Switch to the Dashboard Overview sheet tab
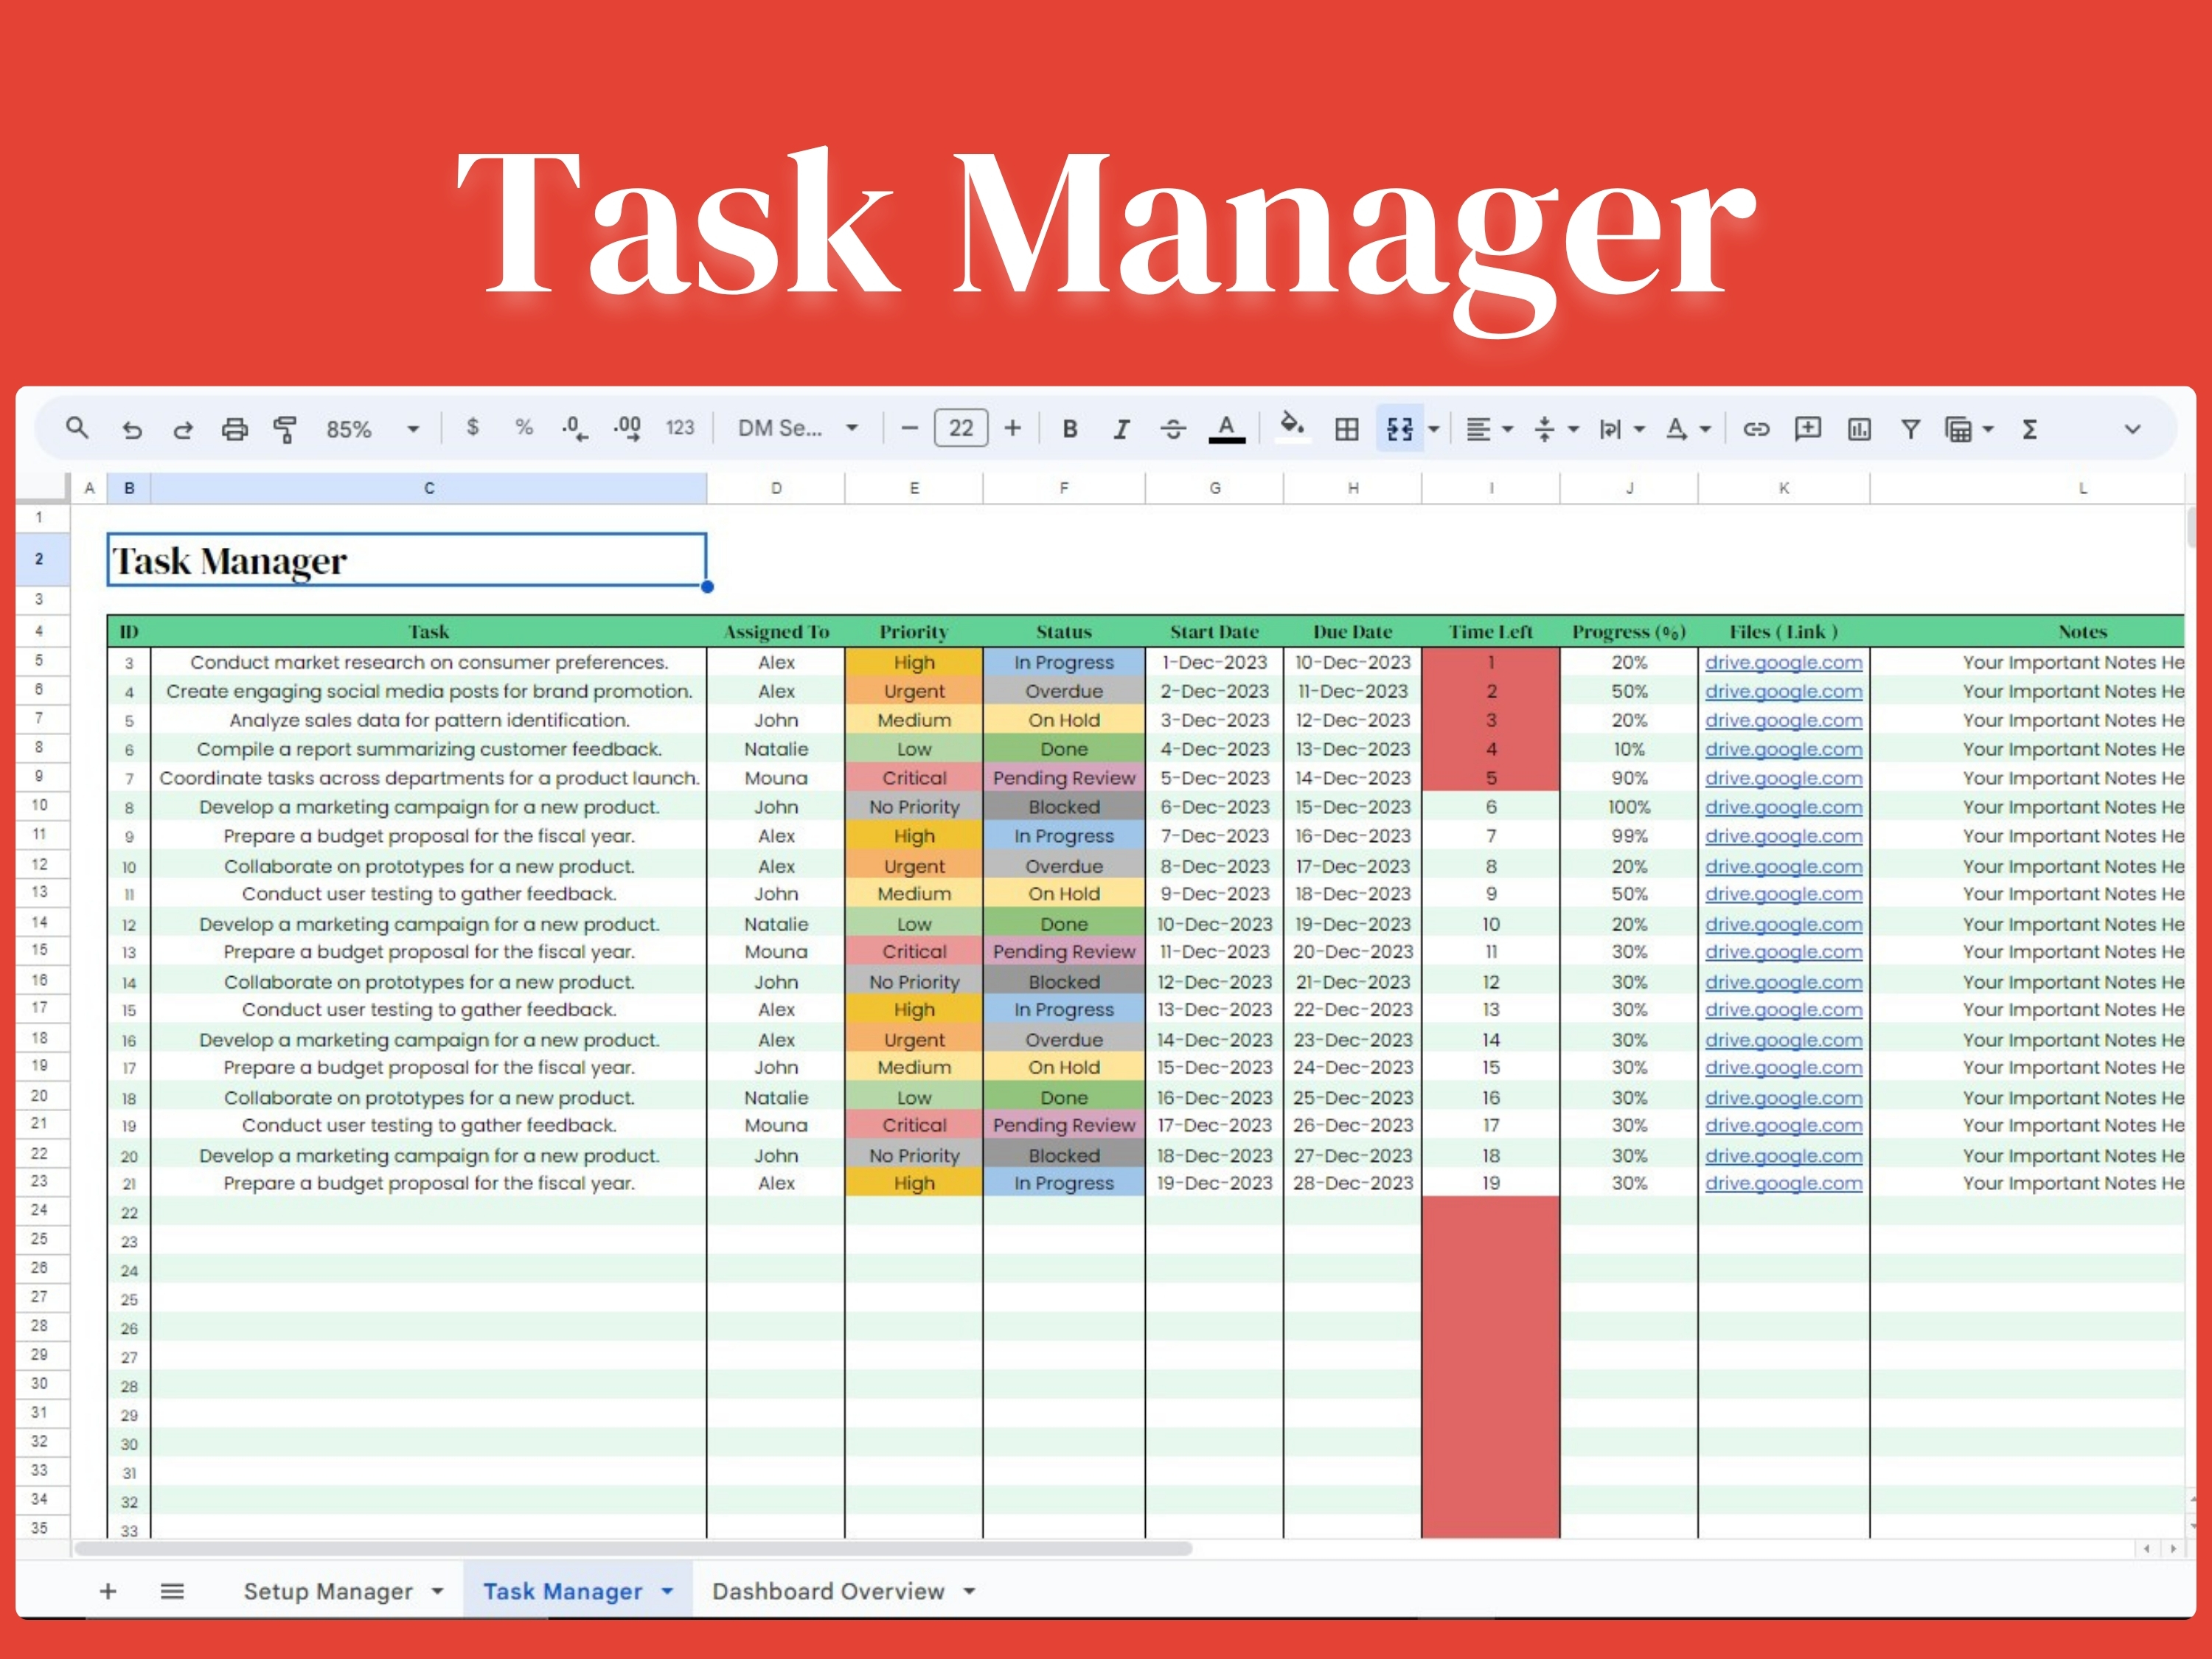This screenshot has width=2212, height=1659. [x=828, y=1591]
